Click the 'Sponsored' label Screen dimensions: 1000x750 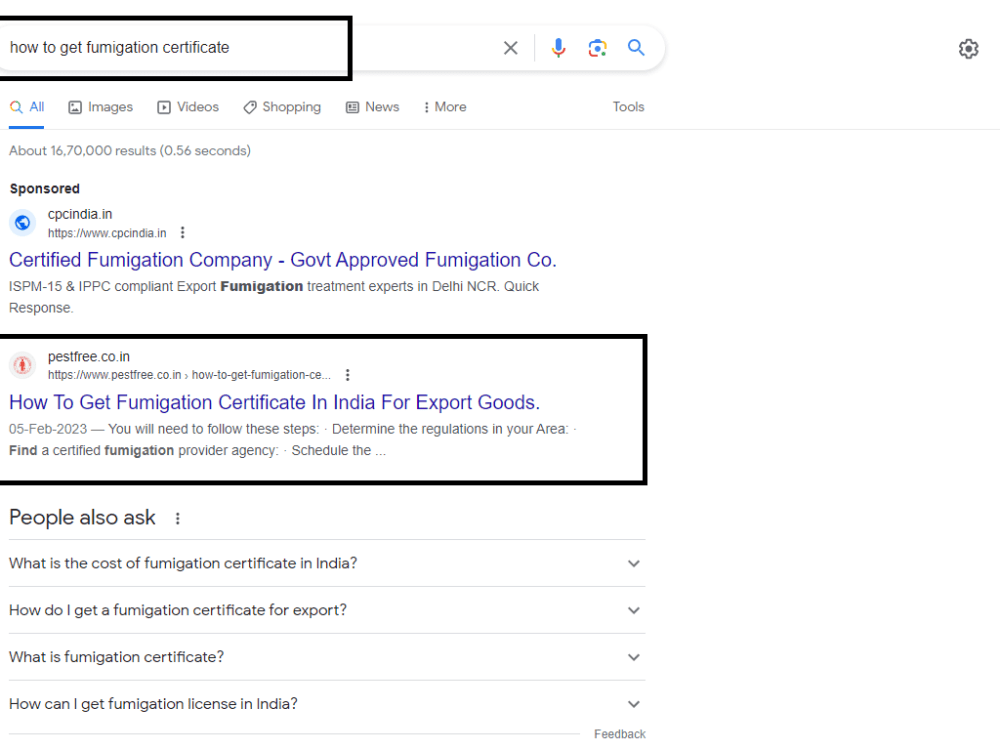point(45,189)
